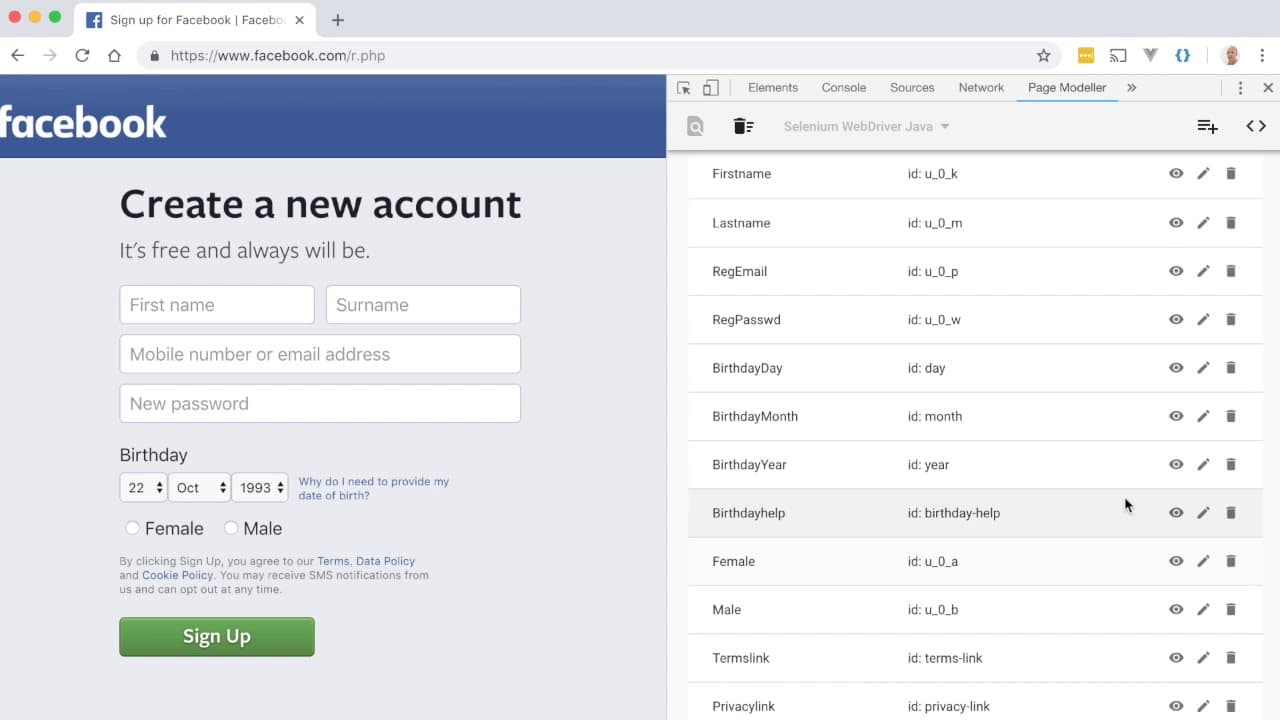Click the delete all elements trash icon
This screenshot has width=1280, height=720.
click(743, 126)
